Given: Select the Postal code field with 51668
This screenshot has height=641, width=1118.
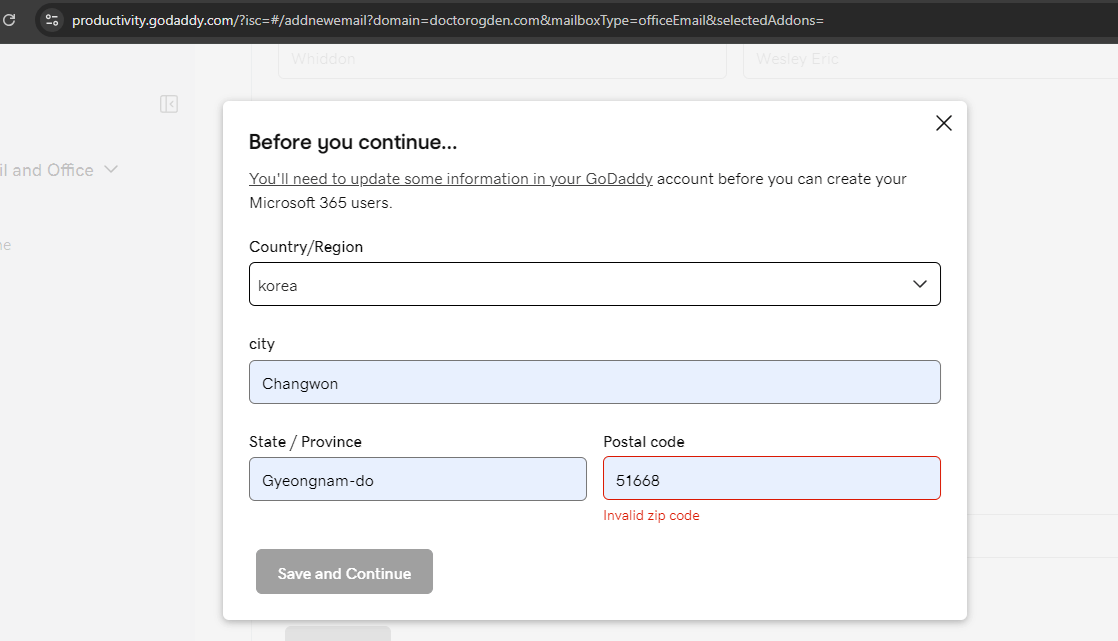Looking at the screenshot, I should pyautogui.click(x=771, y=480).
